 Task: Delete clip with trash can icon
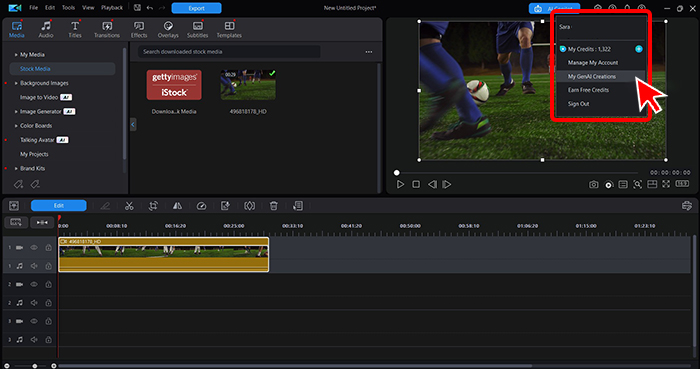[x=274, y=206]
